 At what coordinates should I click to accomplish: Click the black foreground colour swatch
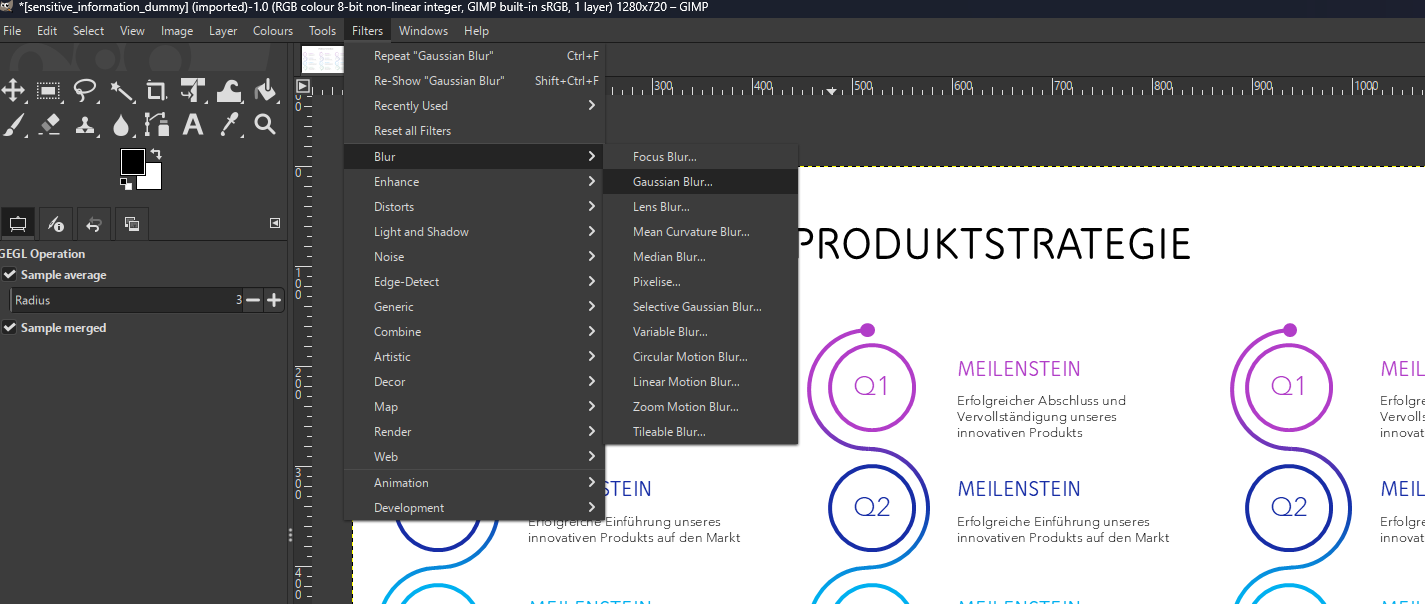[132, 161]
